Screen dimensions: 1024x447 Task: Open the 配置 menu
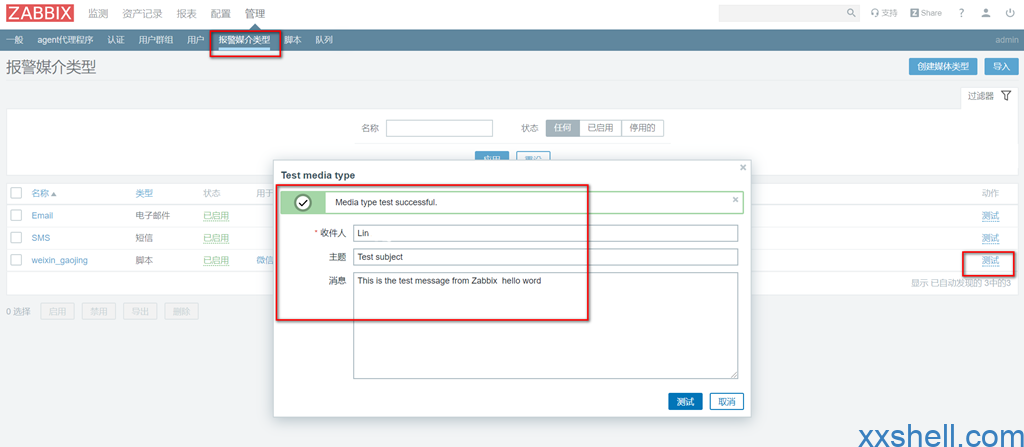click(221, 13)
